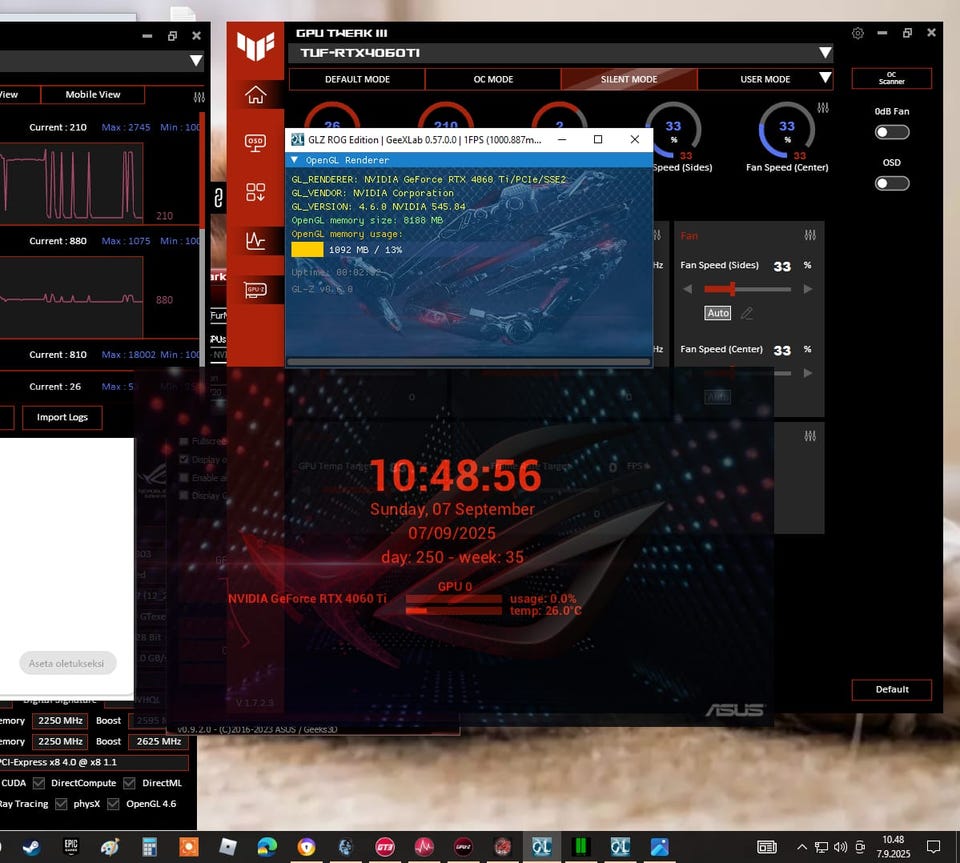The height and width of the screenshot is (863, 960).
Task: Open GPU-Z from the sidebar icon
Action: tap(255, 290)
